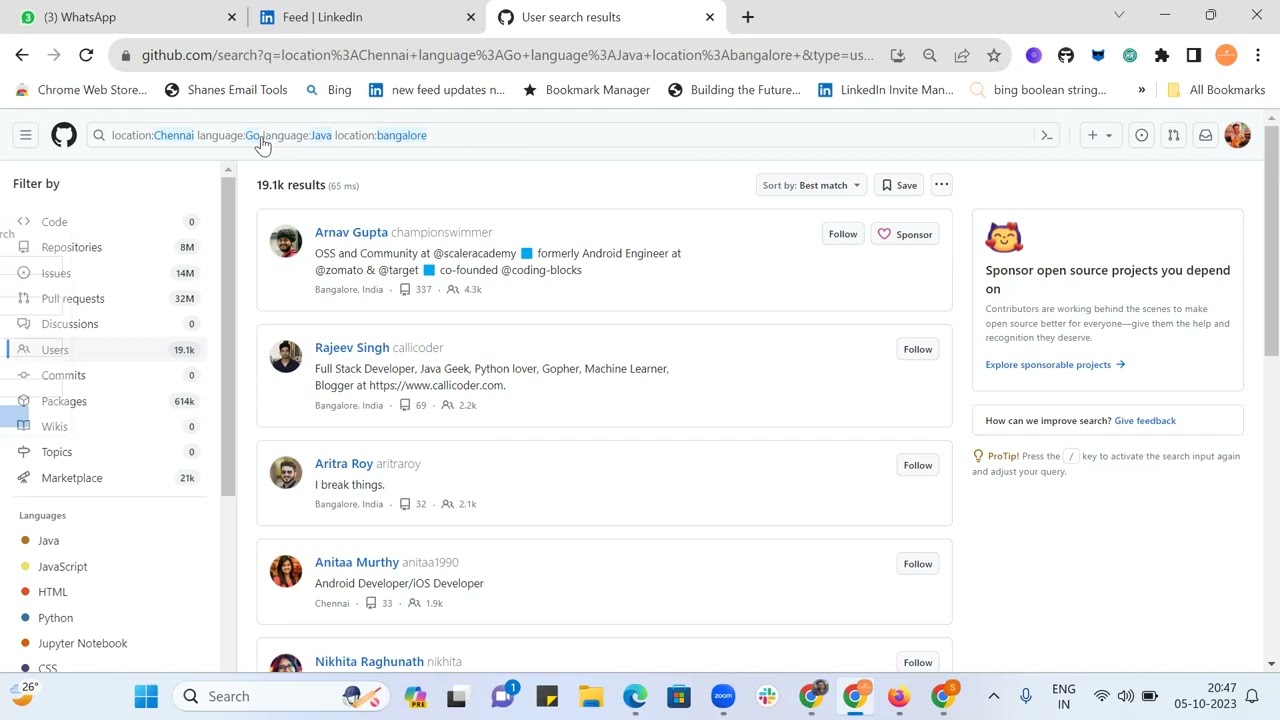Open Arnav Gupta's profile

coord(351,232)
